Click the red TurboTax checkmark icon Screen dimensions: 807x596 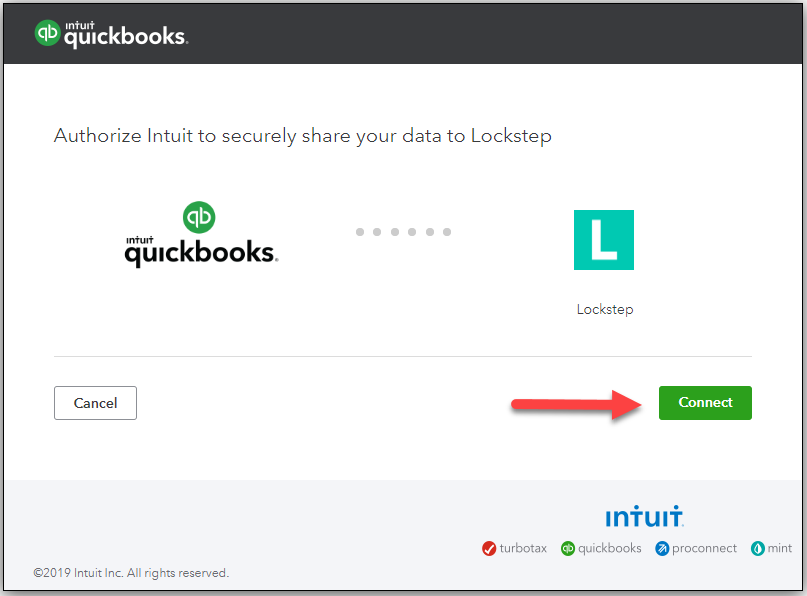click(x=489, y=548)
